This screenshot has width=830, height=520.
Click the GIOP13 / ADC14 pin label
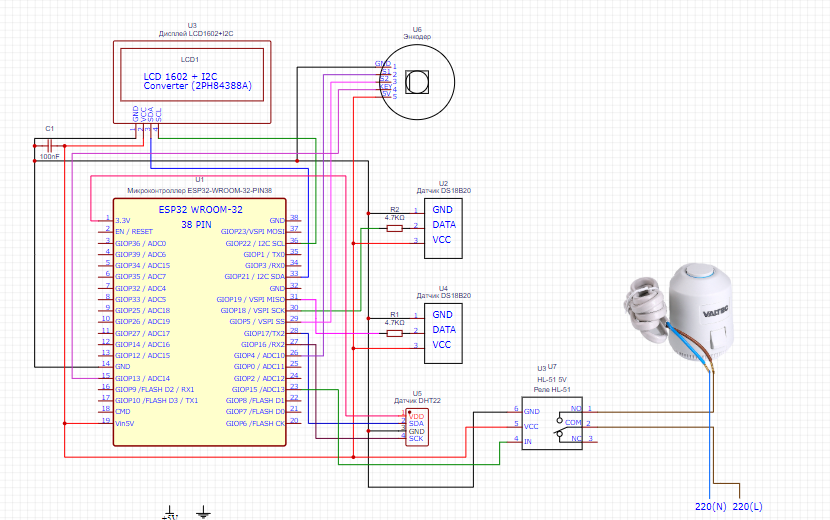[x=143, y=379]
